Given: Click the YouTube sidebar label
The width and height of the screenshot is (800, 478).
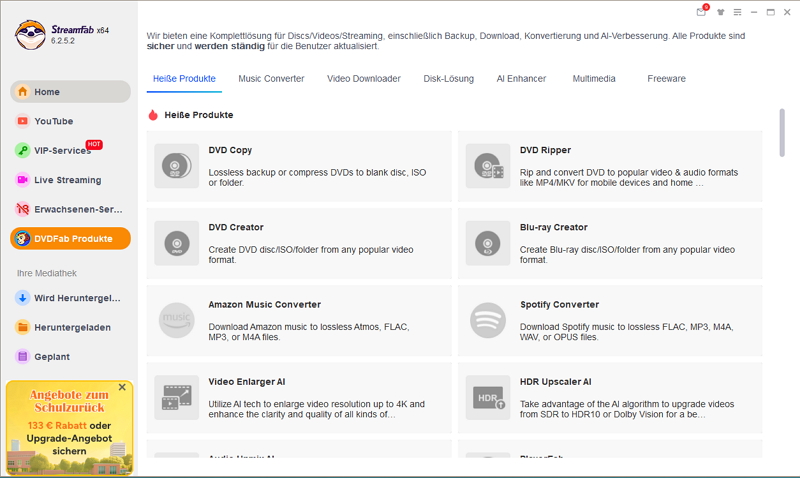Looking at the screenshot, I should tap(54, 121).
